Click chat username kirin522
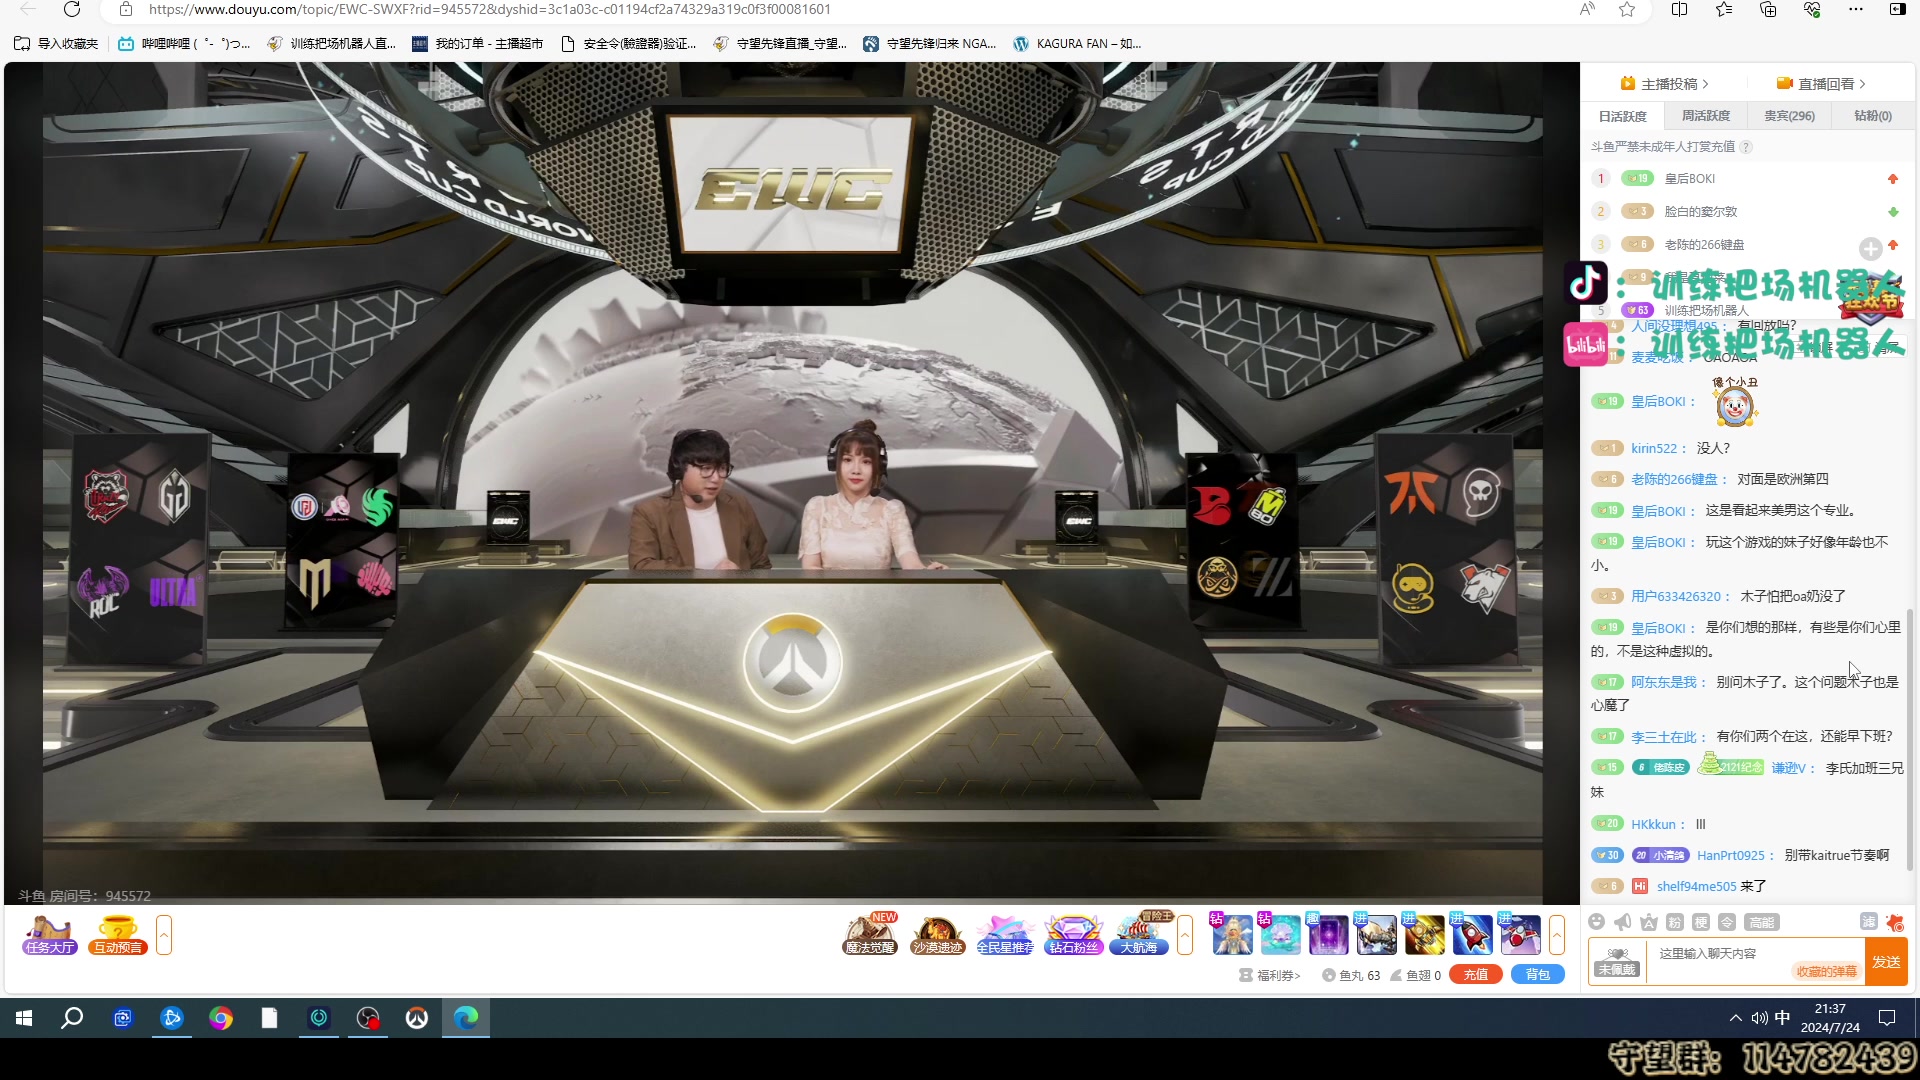Screen dimensions: 1920x1080 1654,448
